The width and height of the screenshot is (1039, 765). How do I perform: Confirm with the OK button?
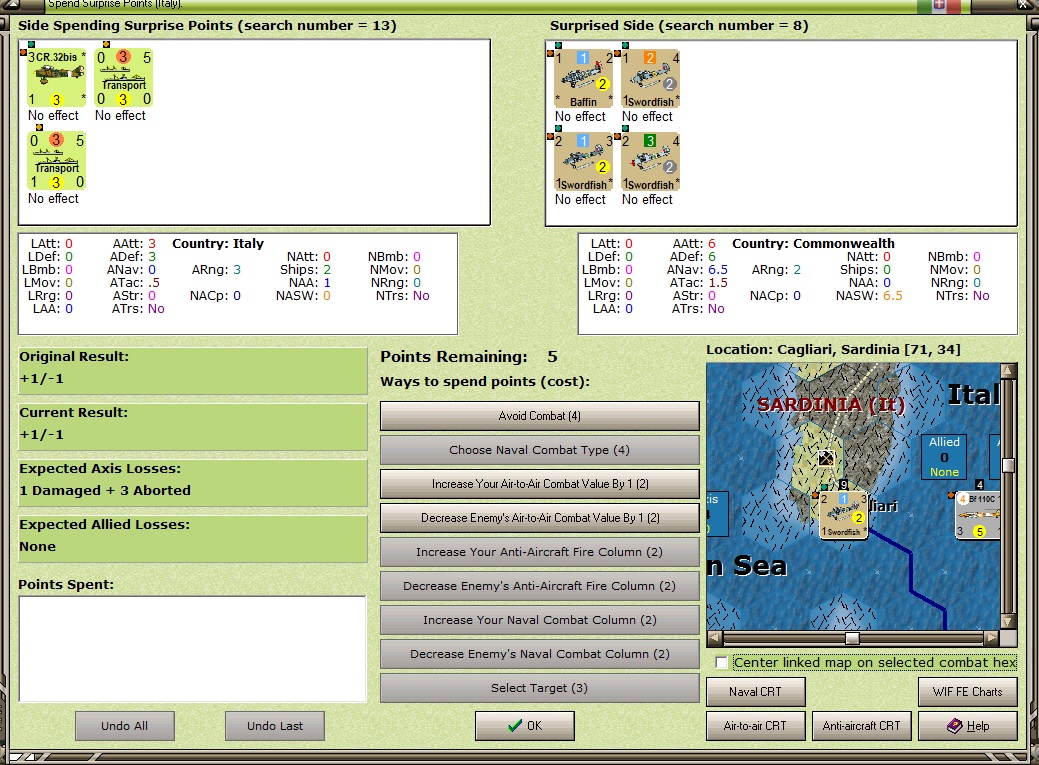[525, 726]
